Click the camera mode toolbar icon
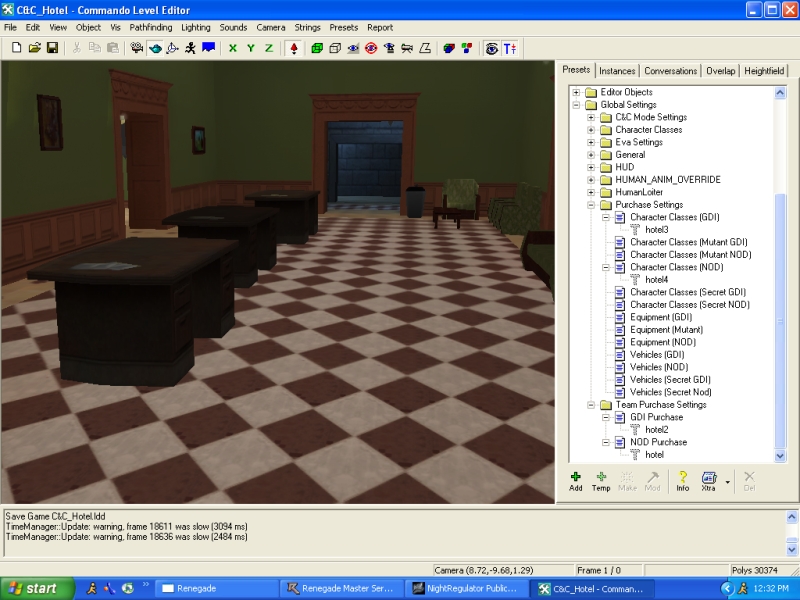800x600 pixels. pyautogui.click(x=137, y=48)
